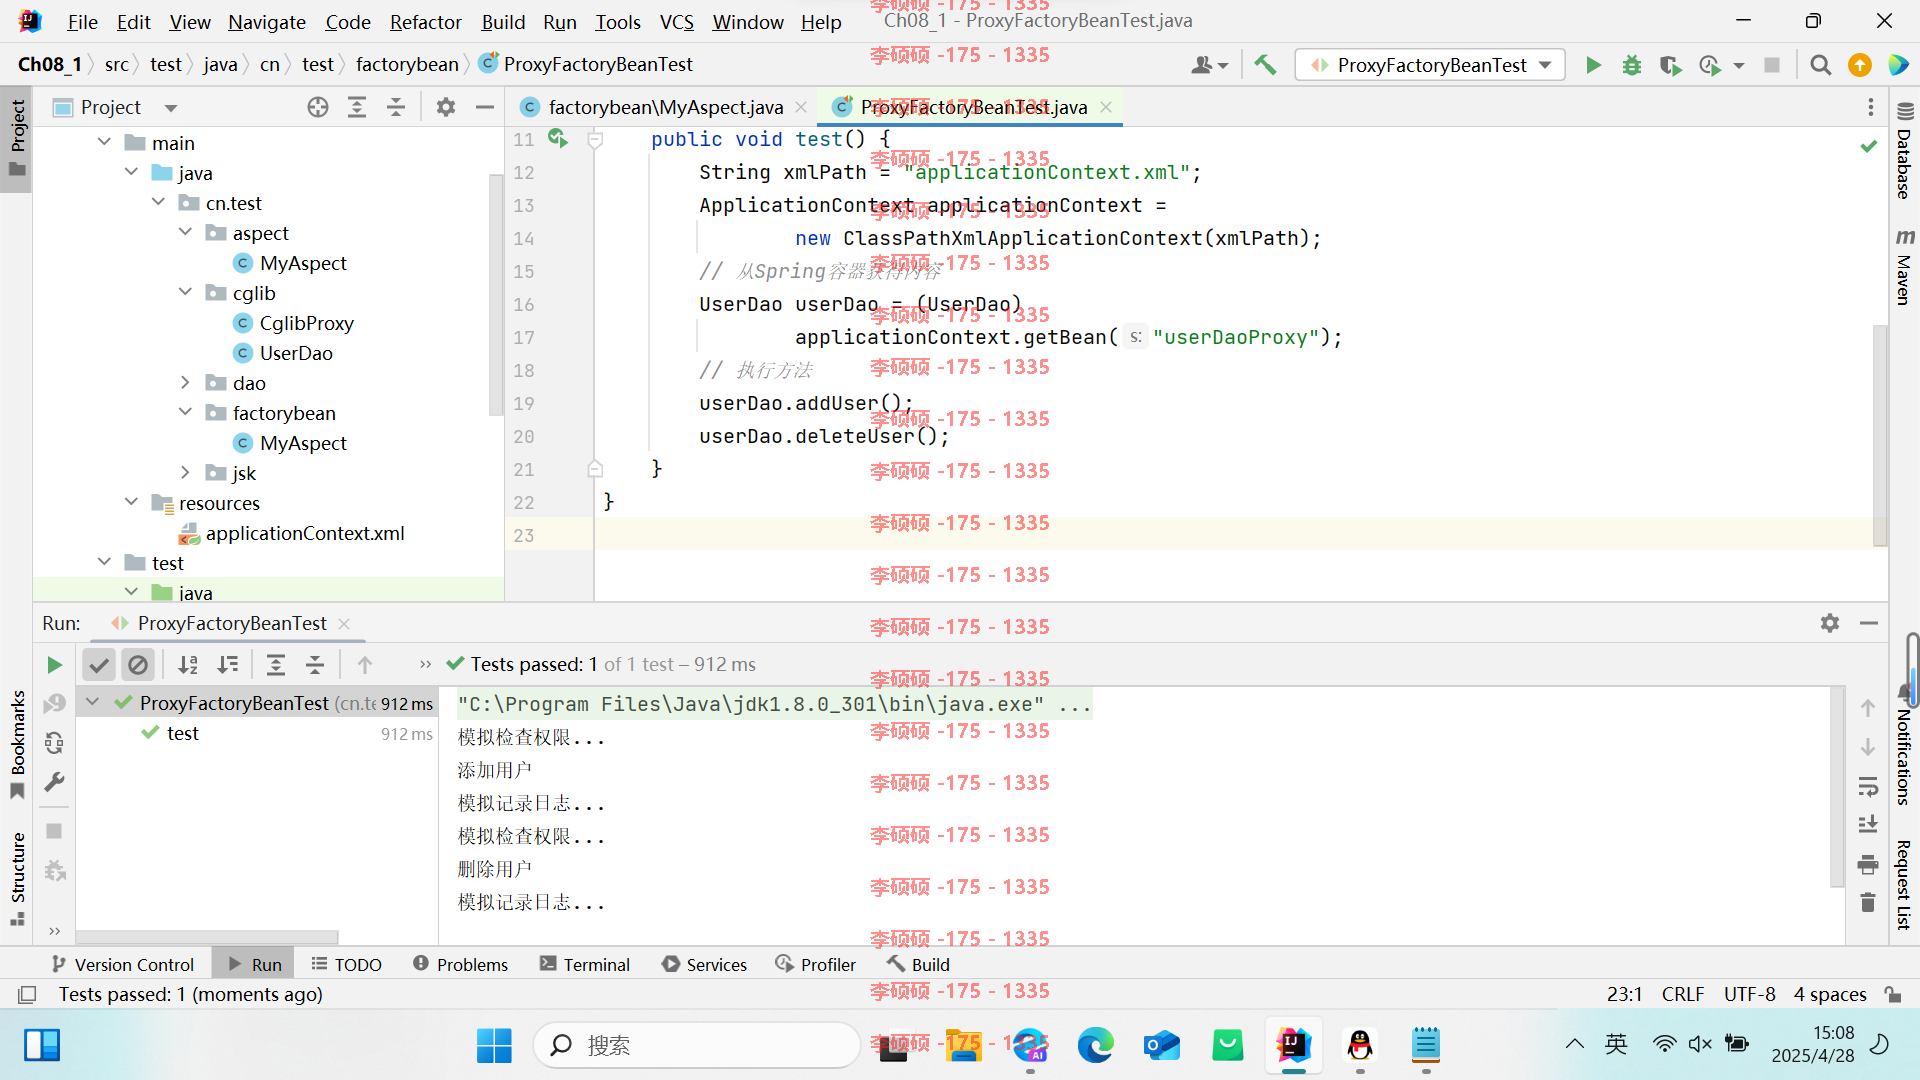The height and width of the screenshot is (1080, 1920).
Task: Open the Navigate menu
Action: pyautogui.click(x=267, y=22)
